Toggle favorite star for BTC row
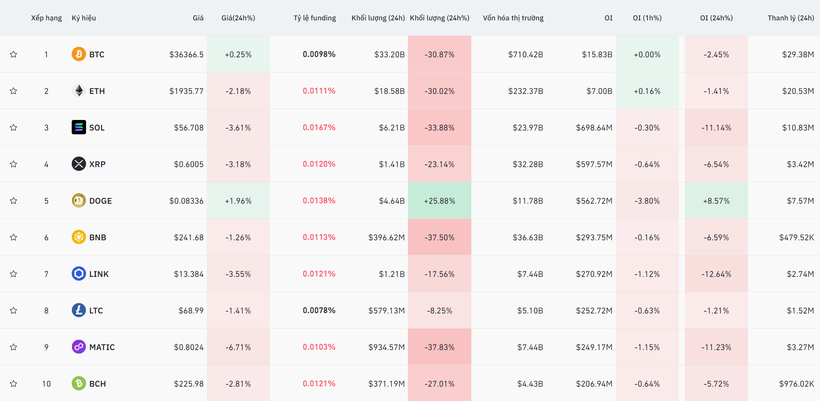This screenshot has height=401, width=820. point(14,54)
